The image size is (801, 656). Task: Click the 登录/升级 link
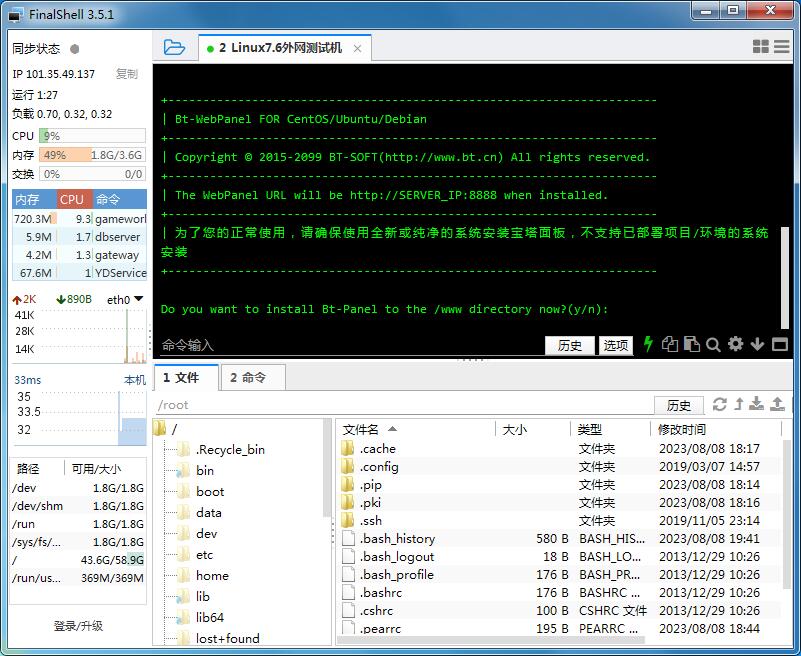[78, 625]
